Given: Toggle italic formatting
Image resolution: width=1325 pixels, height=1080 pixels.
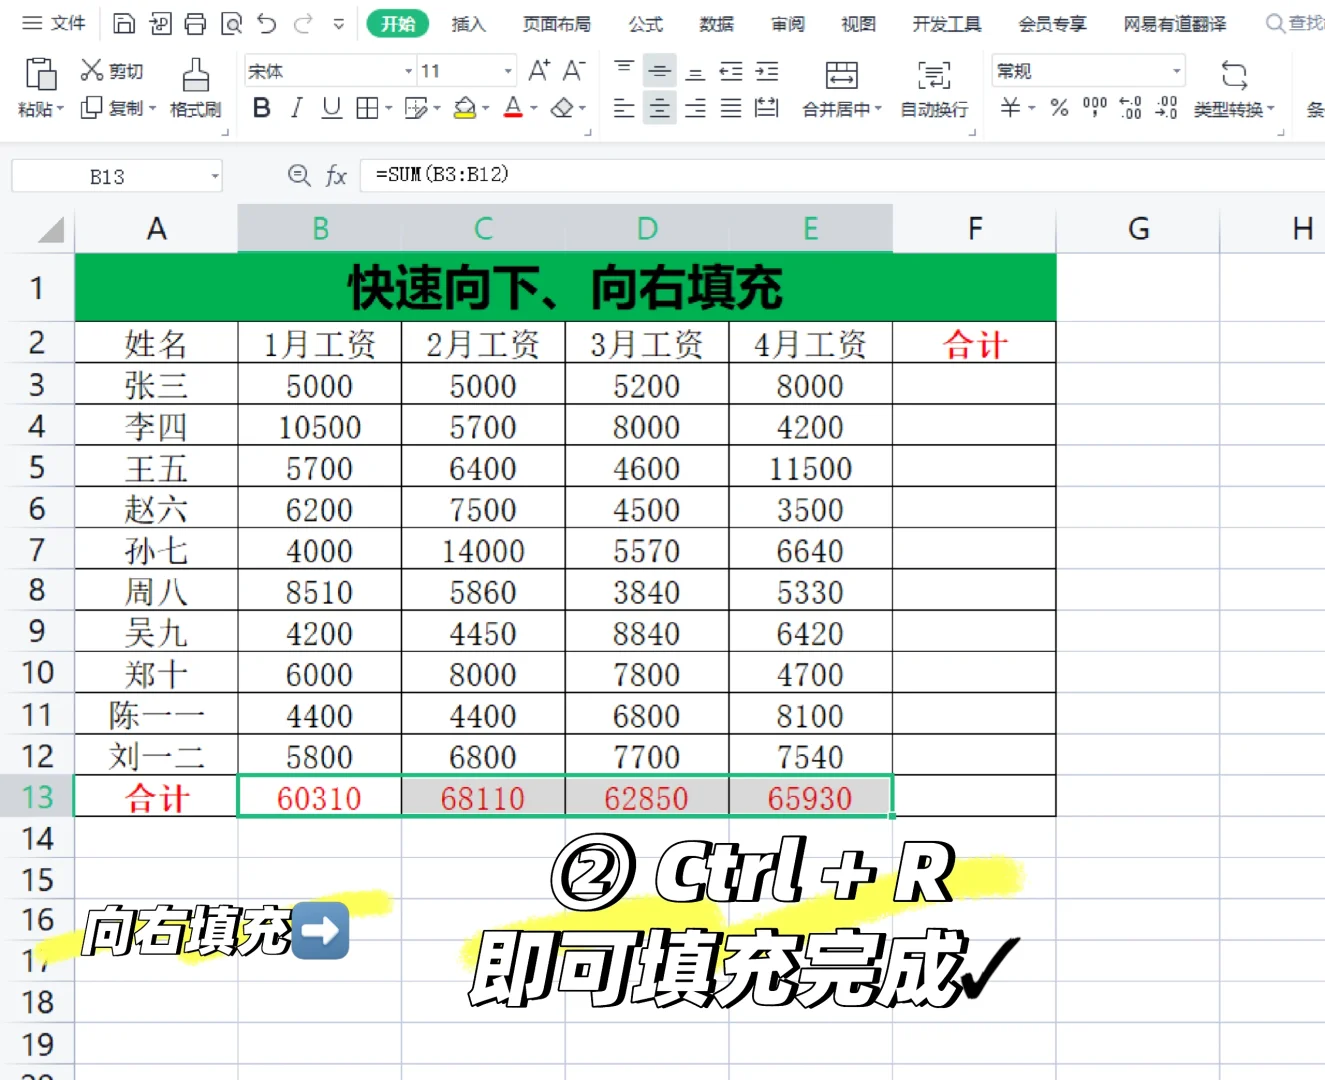Looking at the screenshot, I should point(296,108).
